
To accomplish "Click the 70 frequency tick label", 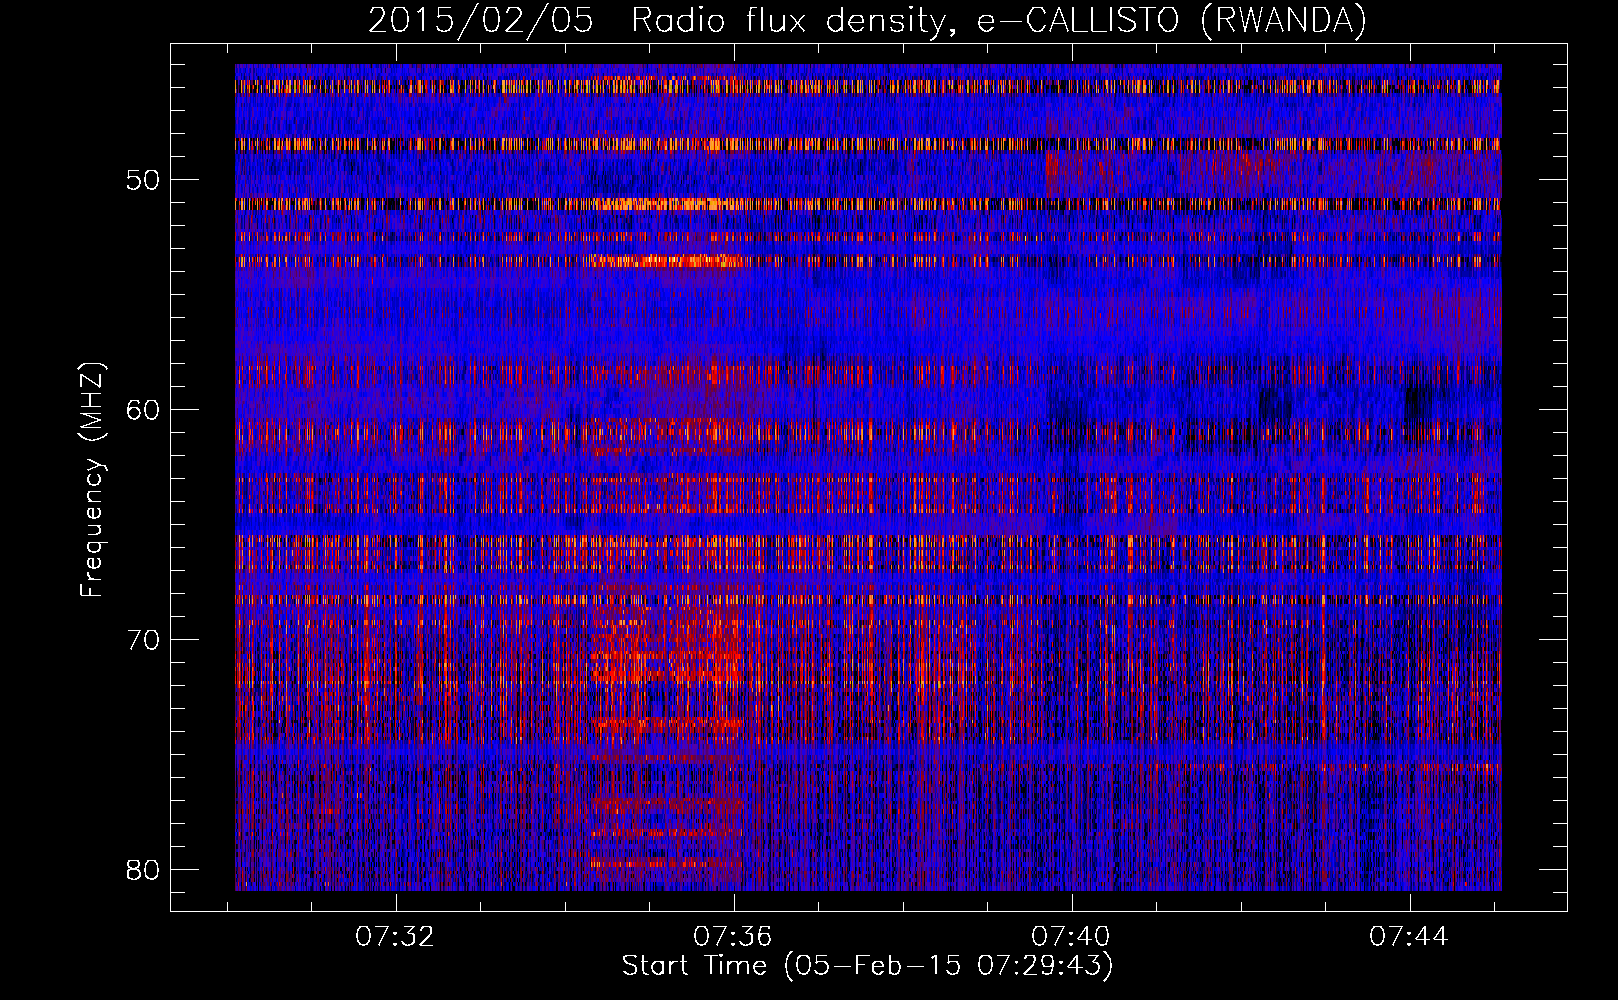I will (x=144, y=639).
